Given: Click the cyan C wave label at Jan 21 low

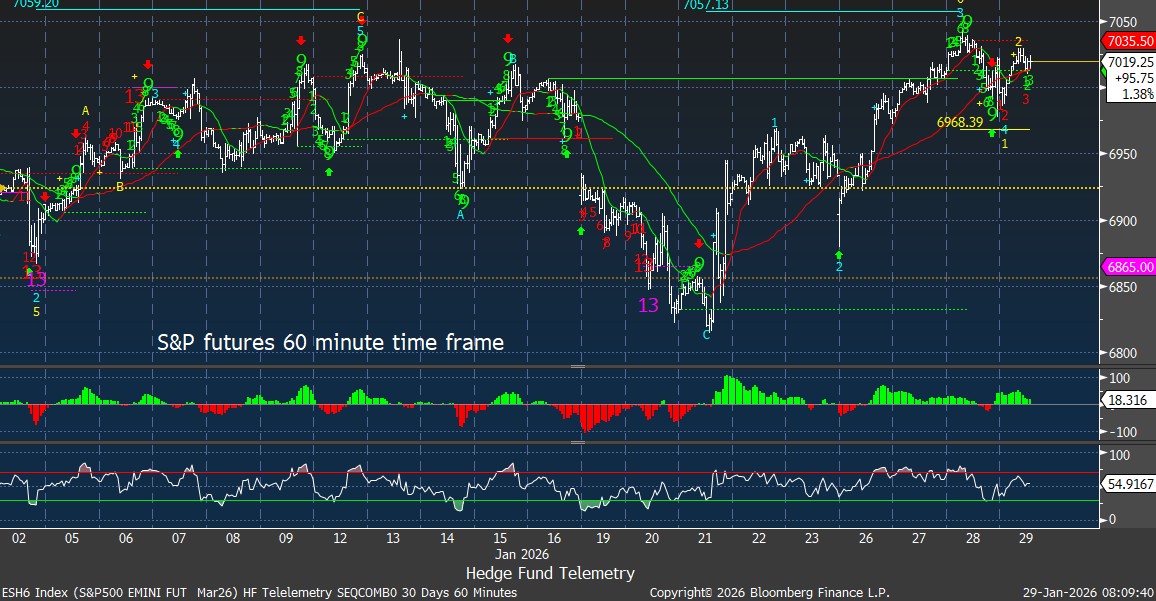Looking at the screenshot, I should pos(707,334).
